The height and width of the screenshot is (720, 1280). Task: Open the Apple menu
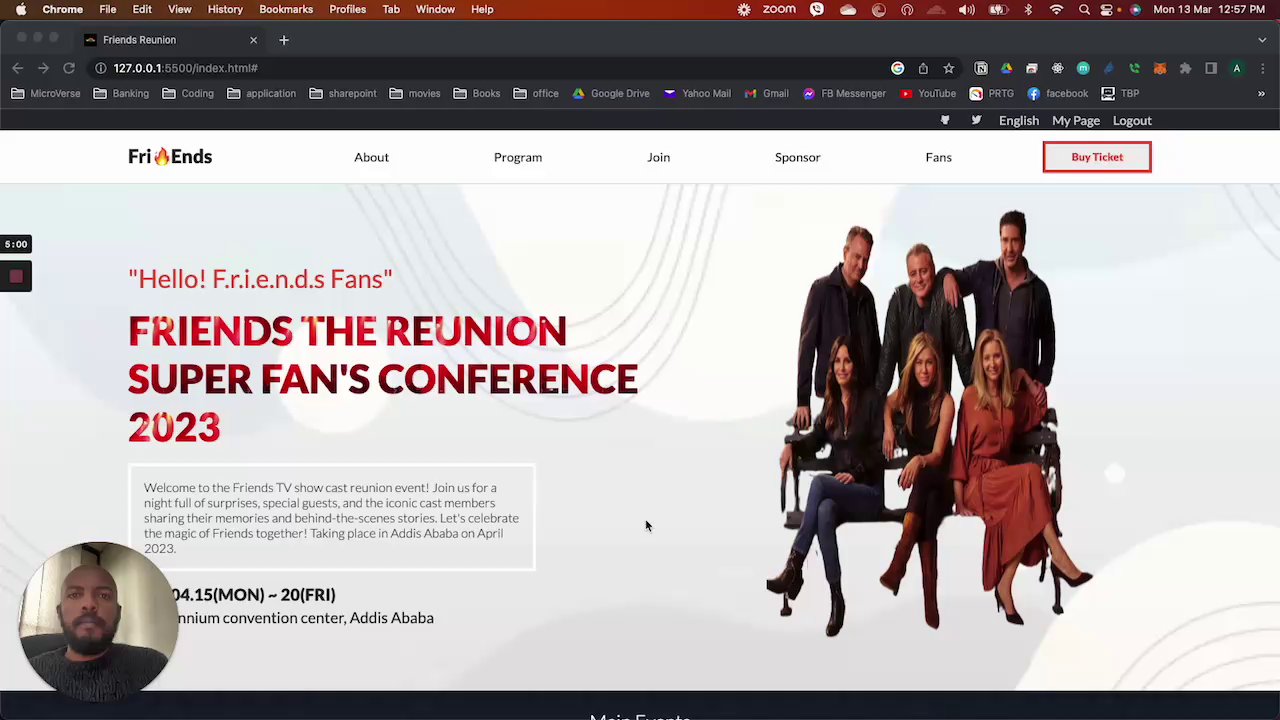[x=21, y=9]
